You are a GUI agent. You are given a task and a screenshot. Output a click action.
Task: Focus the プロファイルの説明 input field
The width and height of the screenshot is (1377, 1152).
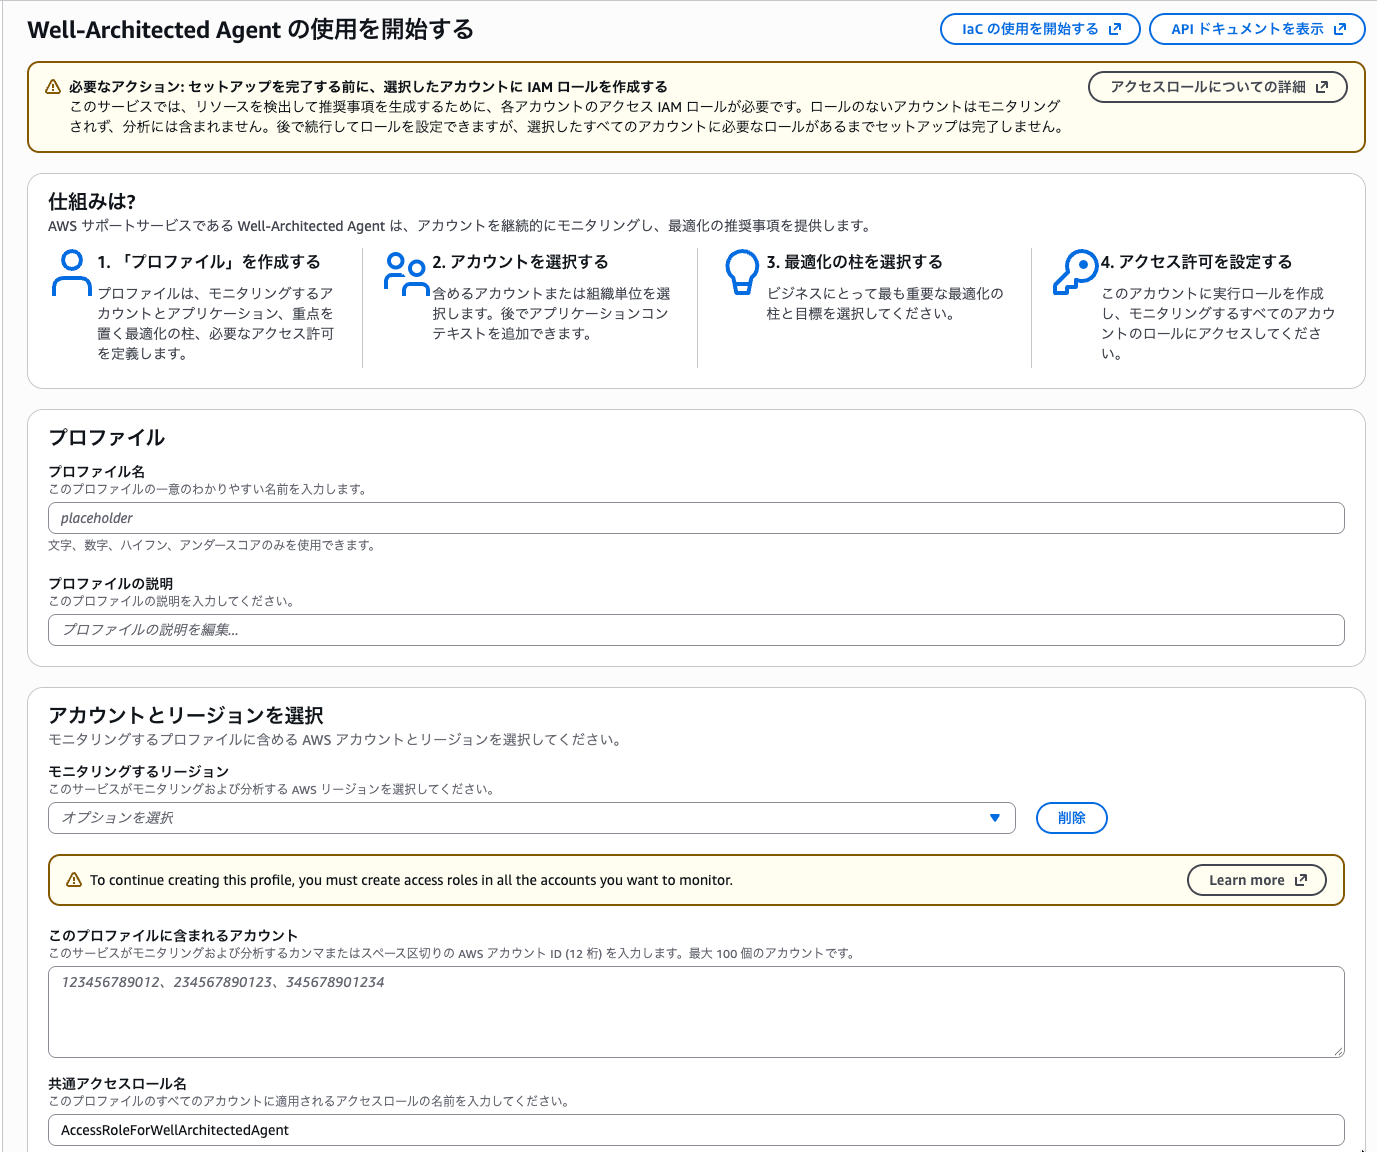(696, 630)
